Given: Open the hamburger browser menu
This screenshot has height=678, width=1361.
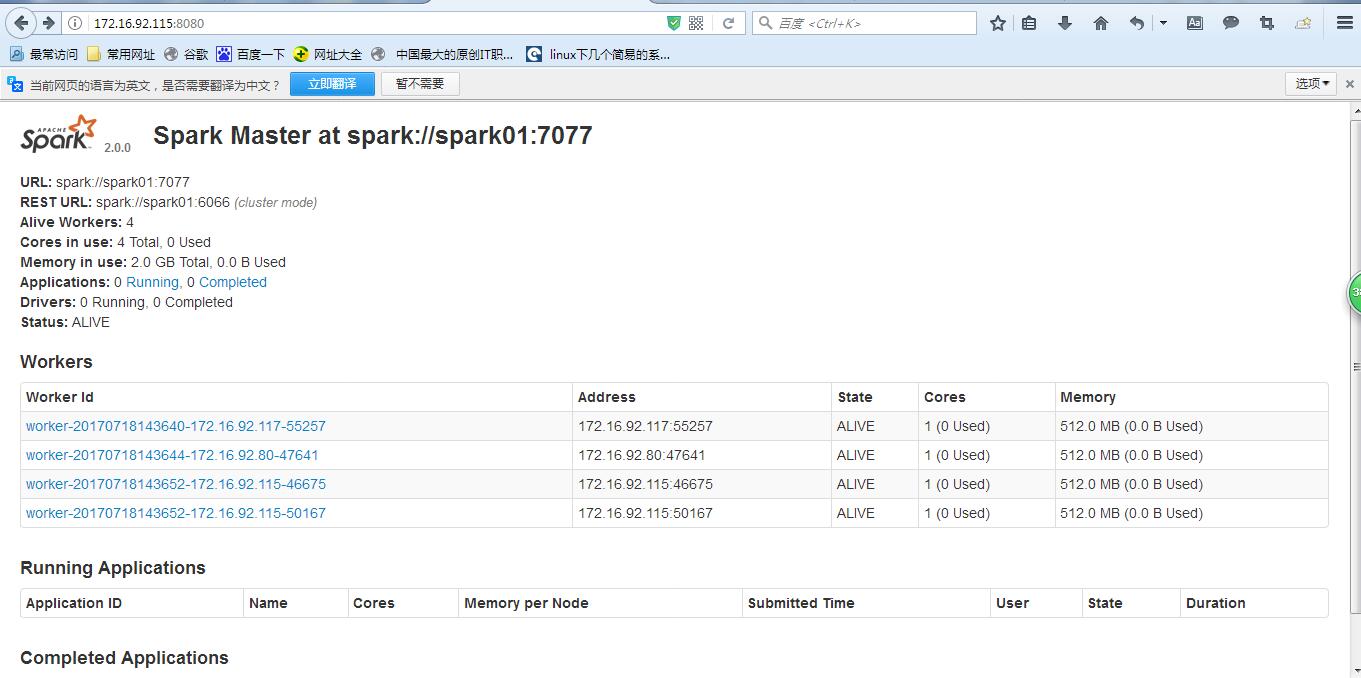Looking at the screenshot, I should pyautogui.click(x=1345, y=23).
